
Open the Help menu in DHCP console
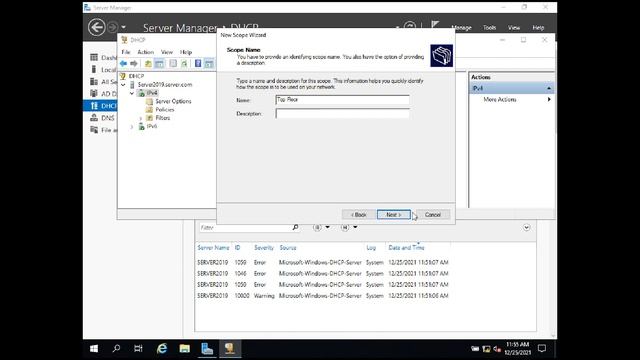point(186,52)
